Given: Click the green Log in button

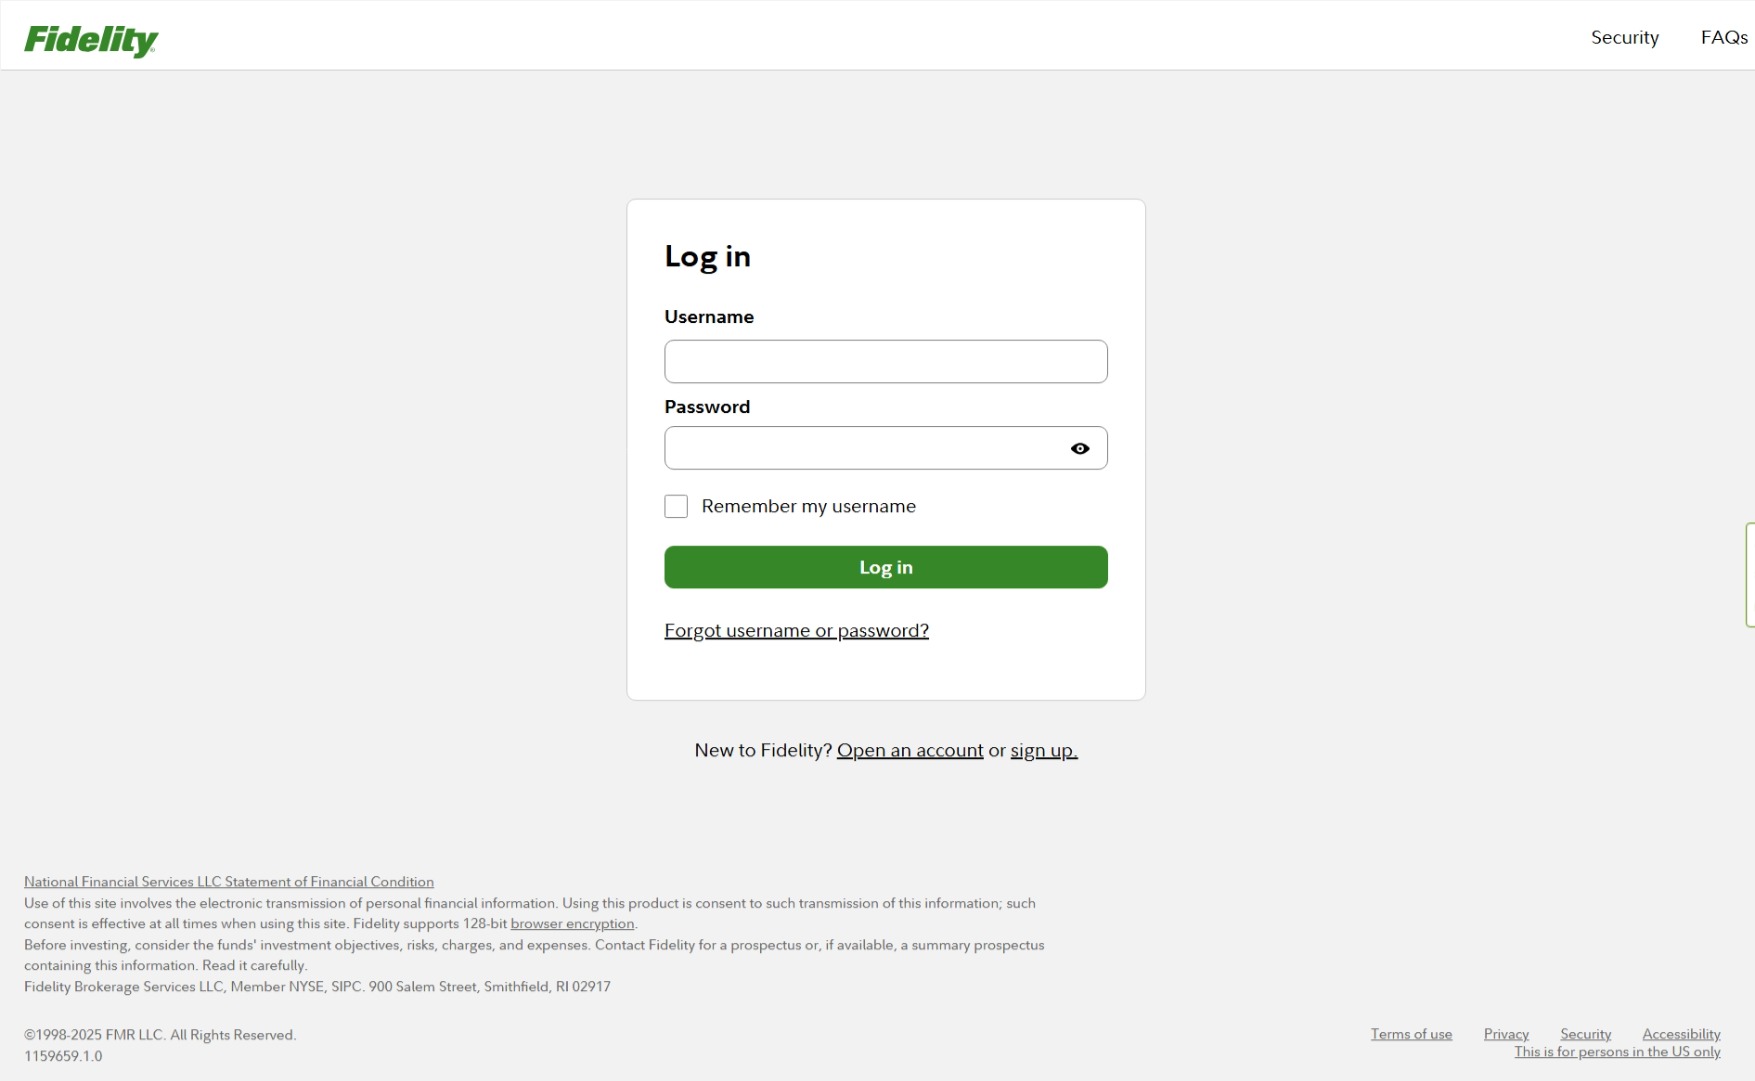Looking at the screenshot, I should click(886, 567).
